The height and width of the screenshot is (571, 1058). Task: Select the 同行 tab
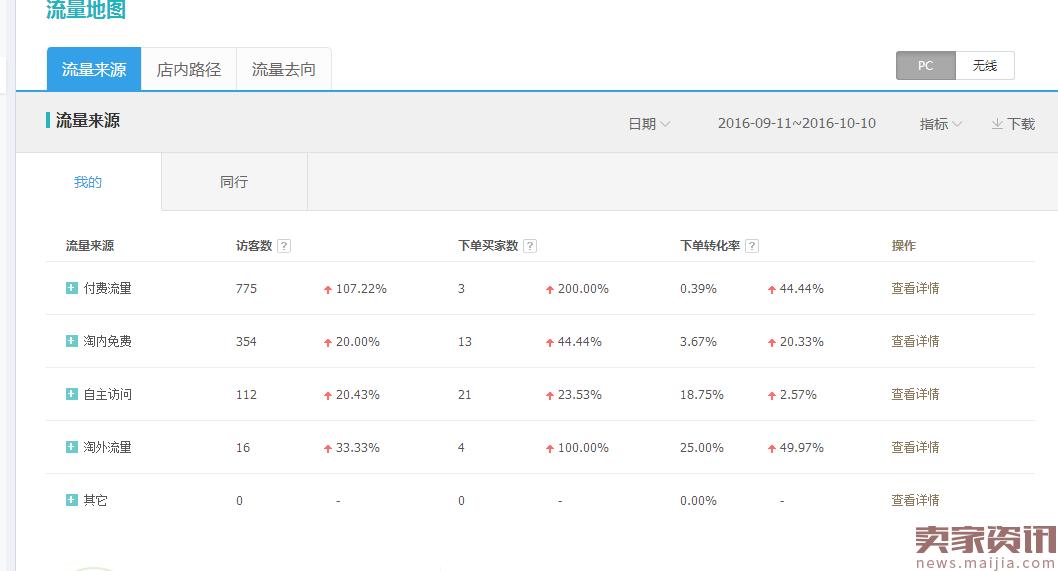tap(234, 182)
